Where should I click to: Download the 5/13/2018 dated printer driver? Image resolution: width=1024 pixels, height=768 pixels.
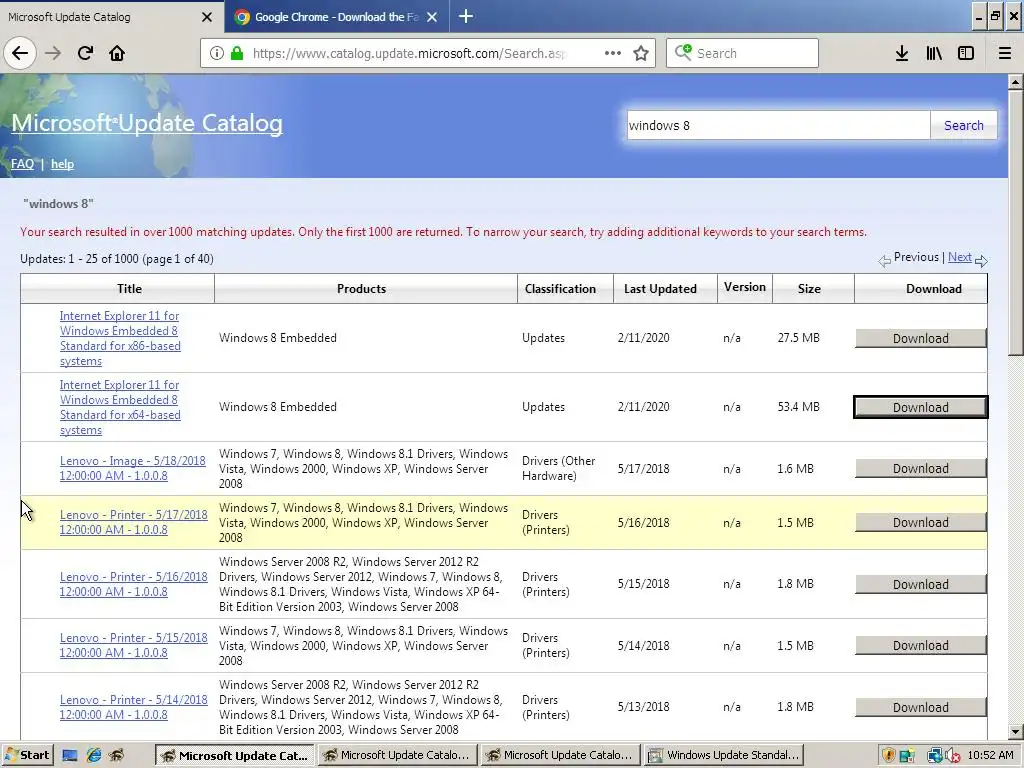click(x=920, y=707)
